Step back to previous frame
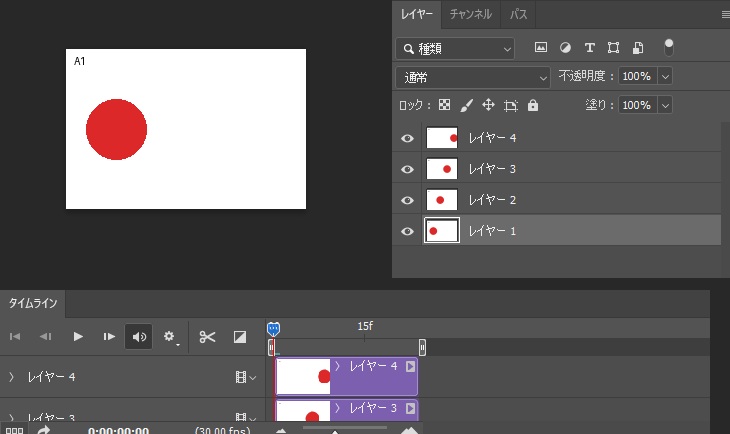Image resolution: width=730 pixels, height=434 pixels. [x=46, y=336]
